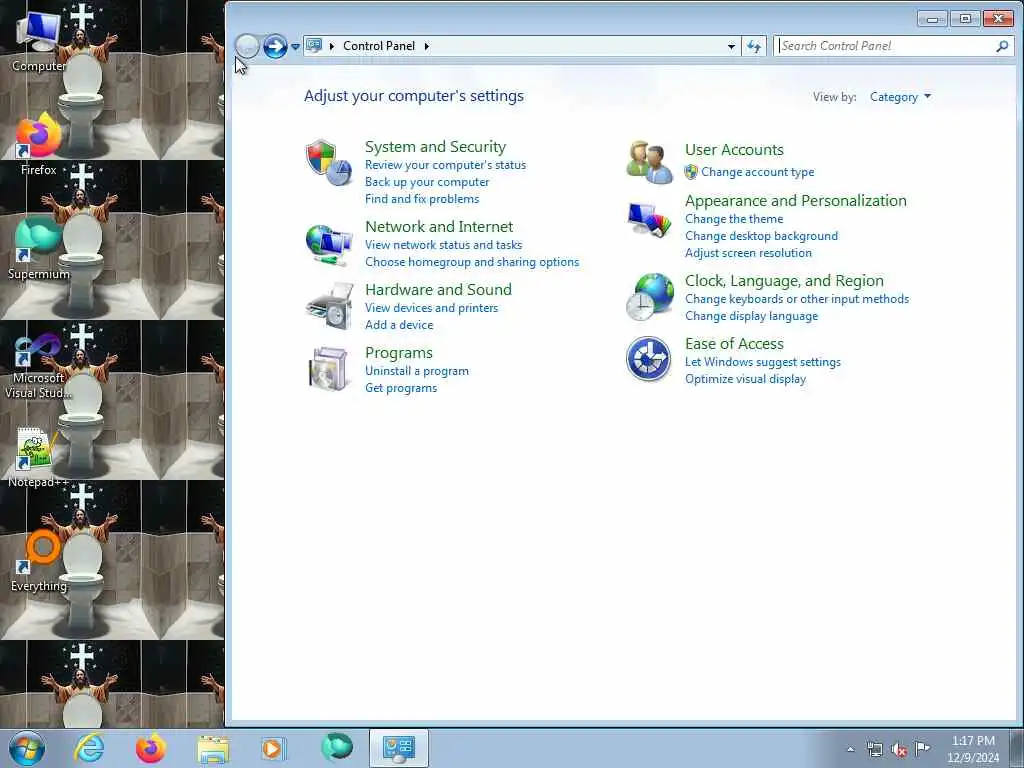The height and width of the screenshot is (768, 1024).
Task: Open the Programs heading link
Action: (x=399, y=353)
